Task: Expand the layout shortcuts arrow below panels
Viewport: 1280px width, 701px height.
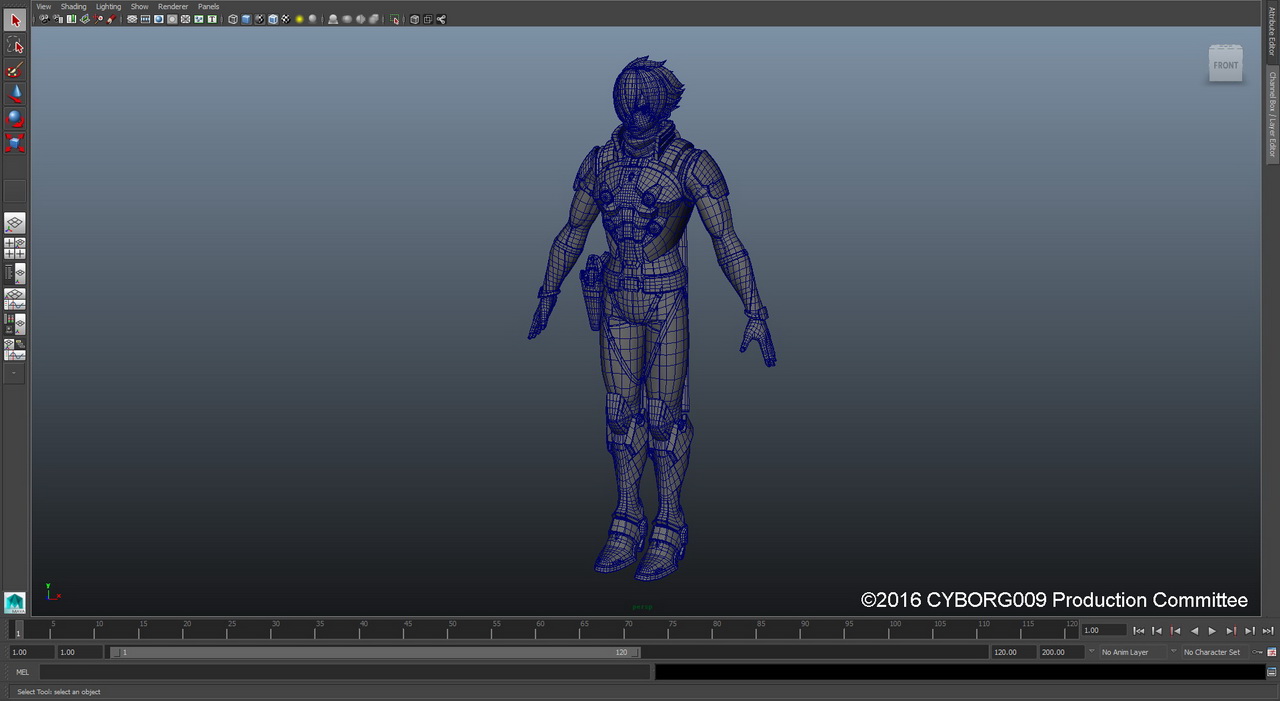Action: (15, 373)
